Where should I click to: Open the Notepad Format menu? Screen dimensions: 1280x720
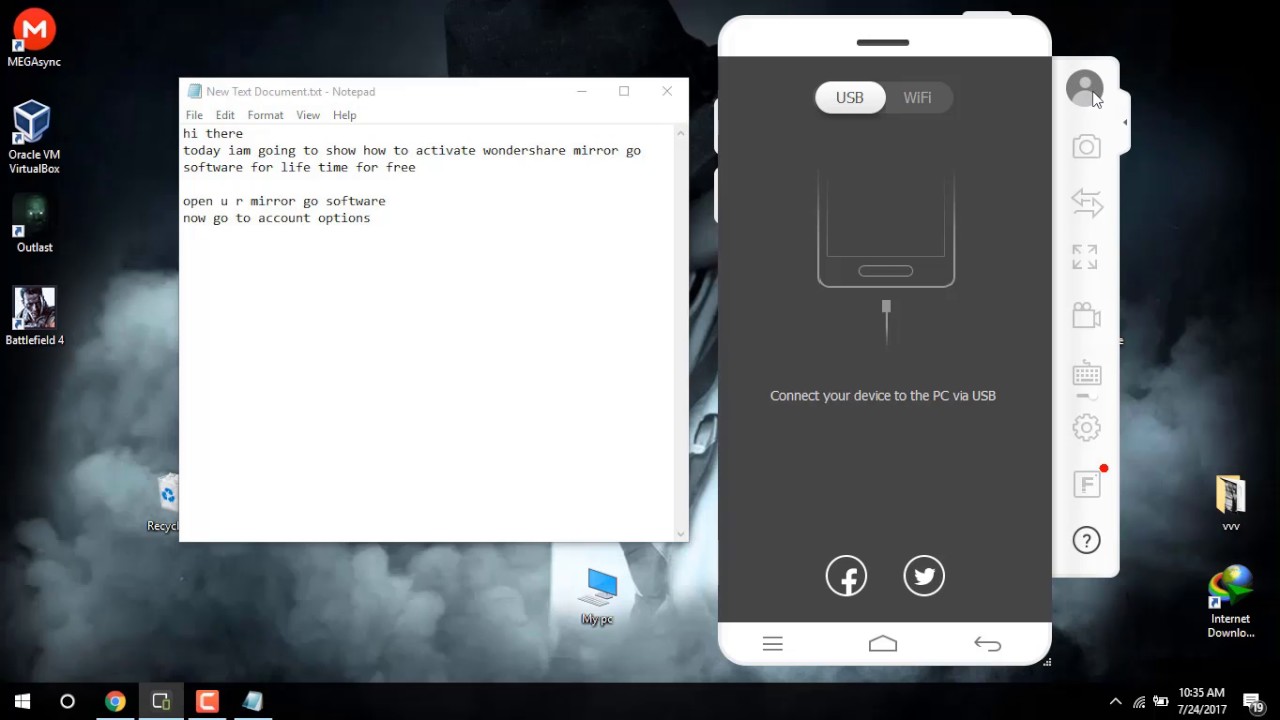[x=265, y=115]
